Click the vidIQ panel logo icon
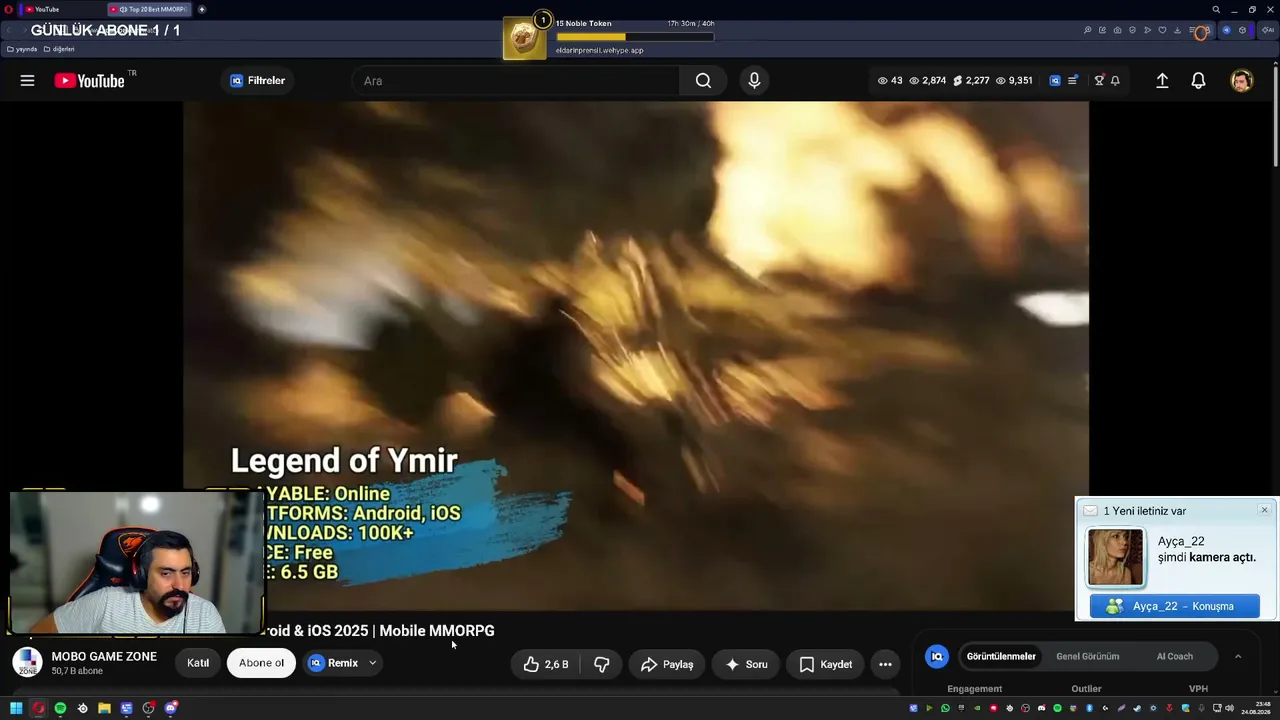 coord(937,656)
